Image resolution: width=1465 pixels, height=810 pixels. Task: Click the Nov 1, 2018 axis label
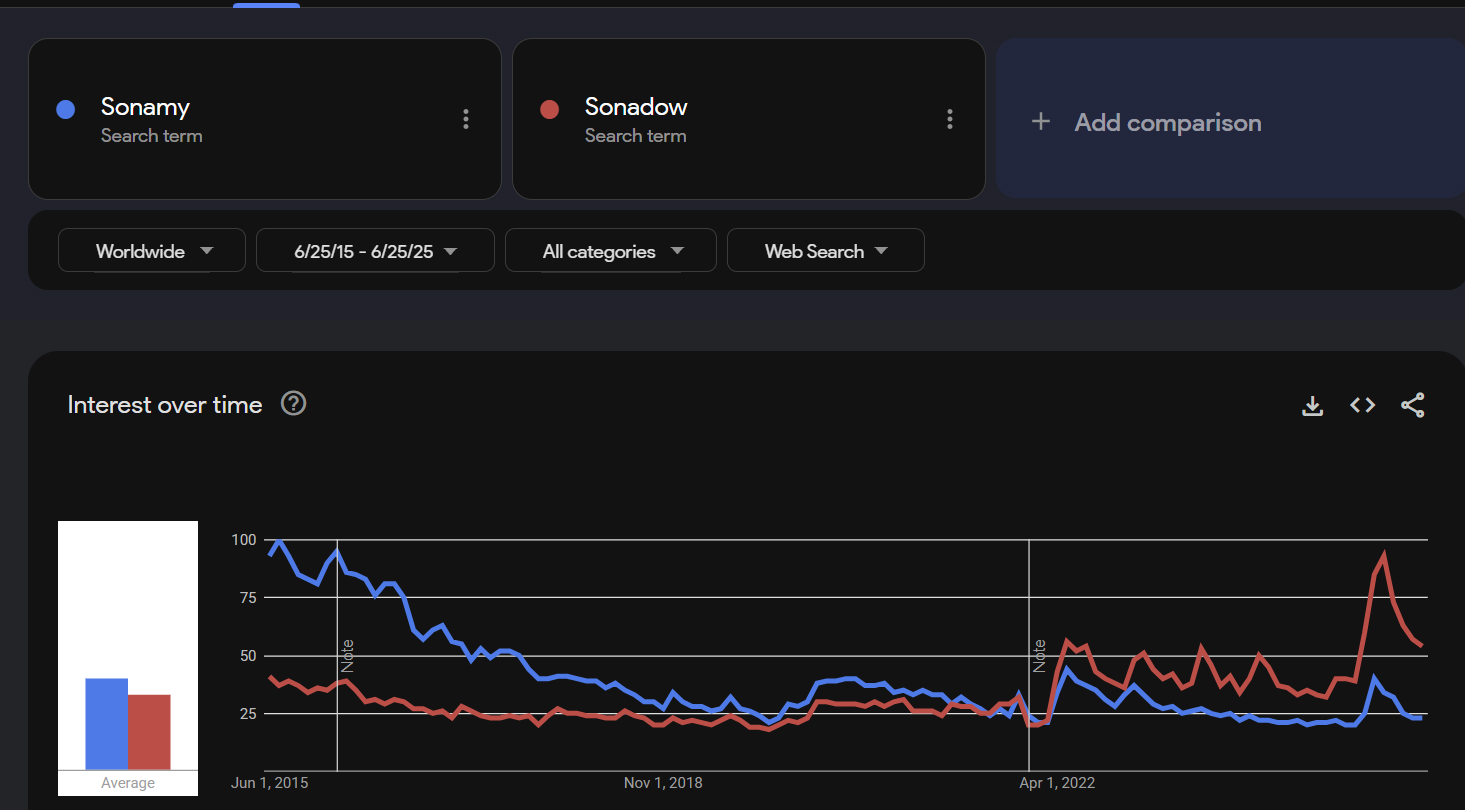coord(663,782)
